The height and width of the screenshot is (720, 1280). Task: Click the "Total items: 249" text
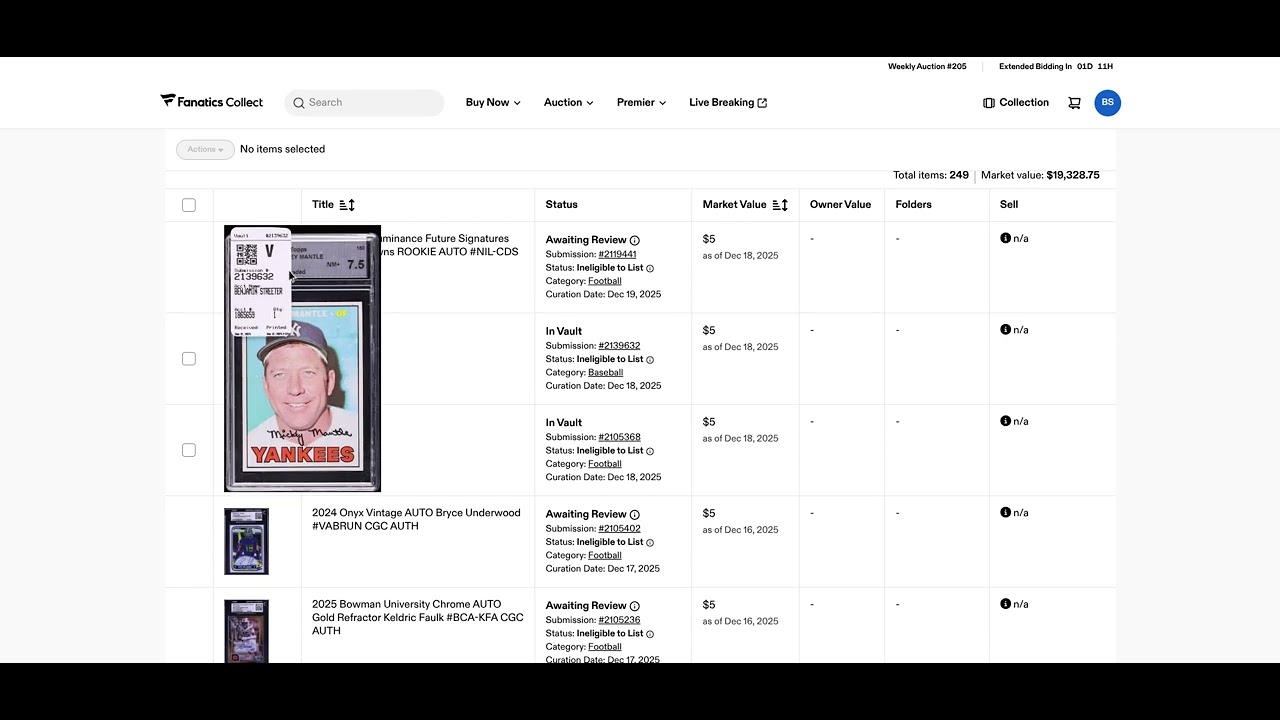pos(931,176)
